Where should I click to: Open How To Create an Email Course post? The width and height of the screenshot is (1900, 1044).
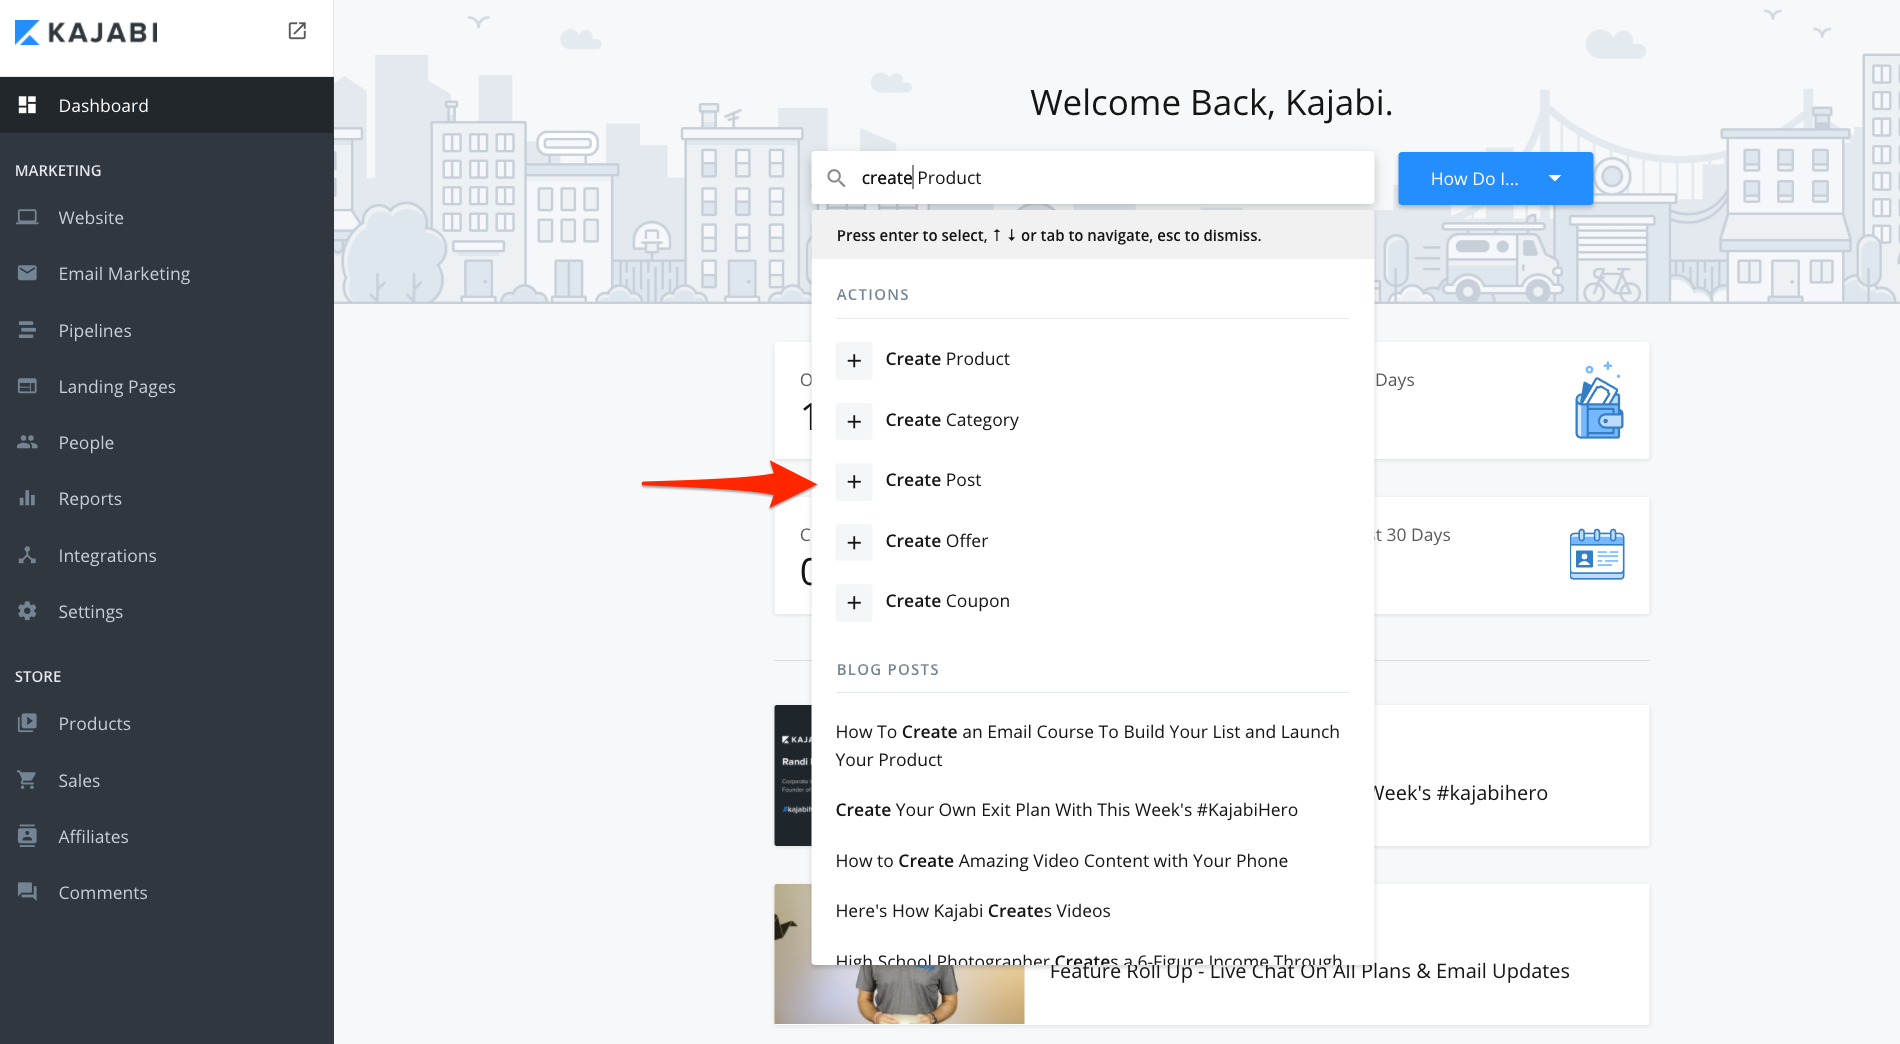click(1088, 745)
